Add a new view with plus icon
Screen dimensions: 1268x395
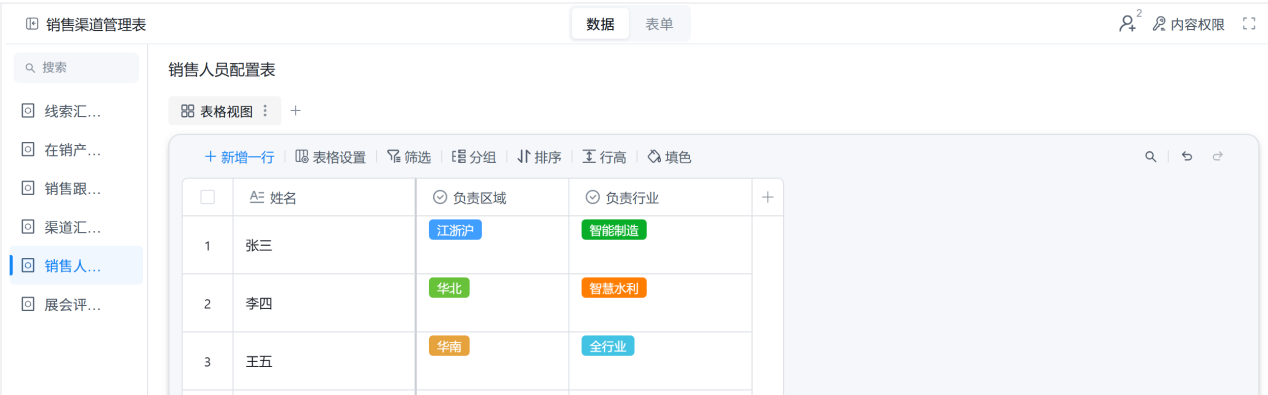(x=296, y=111)
